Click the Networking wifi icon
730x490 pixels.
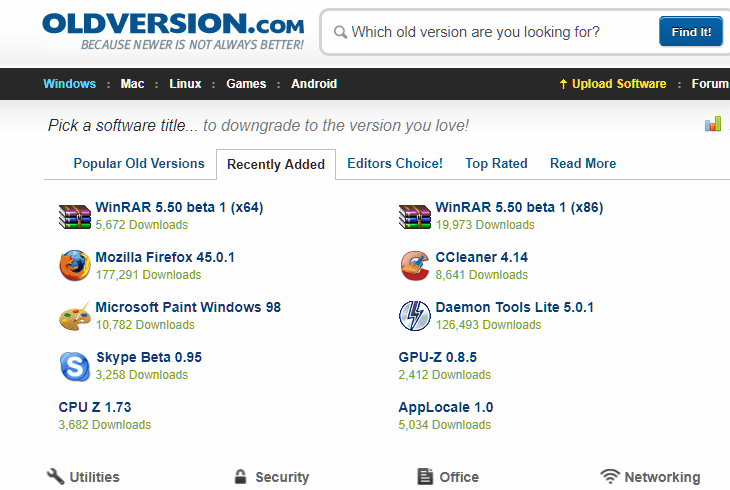click(x=610, y=476)
